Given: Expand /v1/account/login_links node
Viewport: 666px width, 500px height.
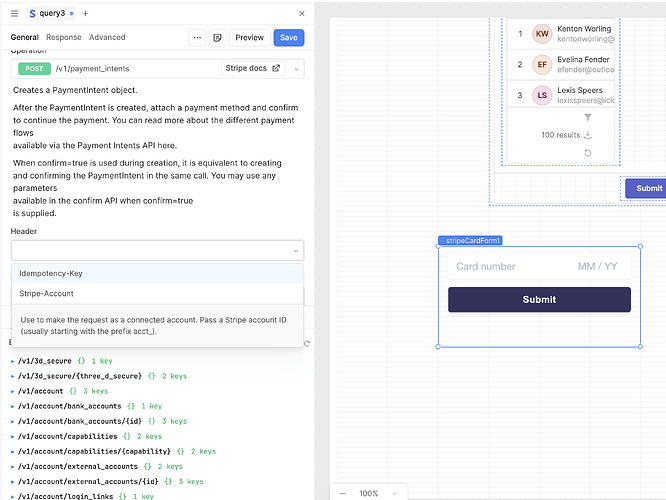Looking at the screenshot, I should click(x=12, y=497).
